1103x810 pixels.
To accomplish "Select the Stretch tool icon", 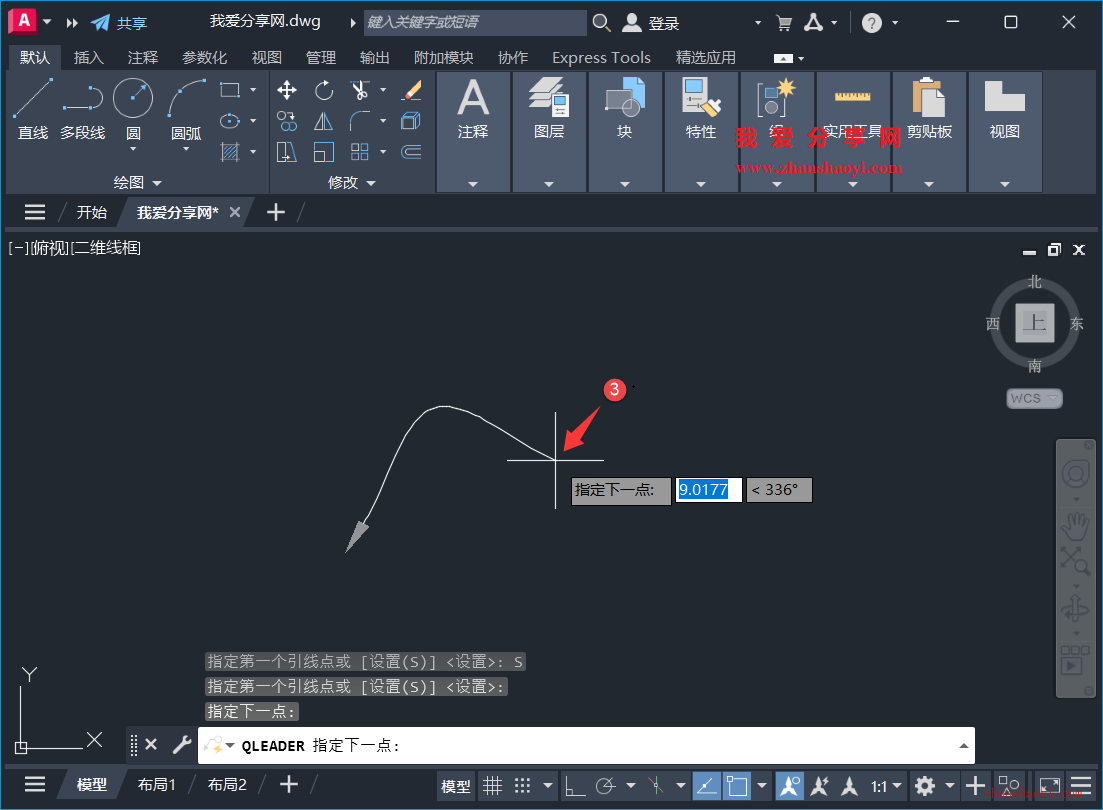I will 287,152.
